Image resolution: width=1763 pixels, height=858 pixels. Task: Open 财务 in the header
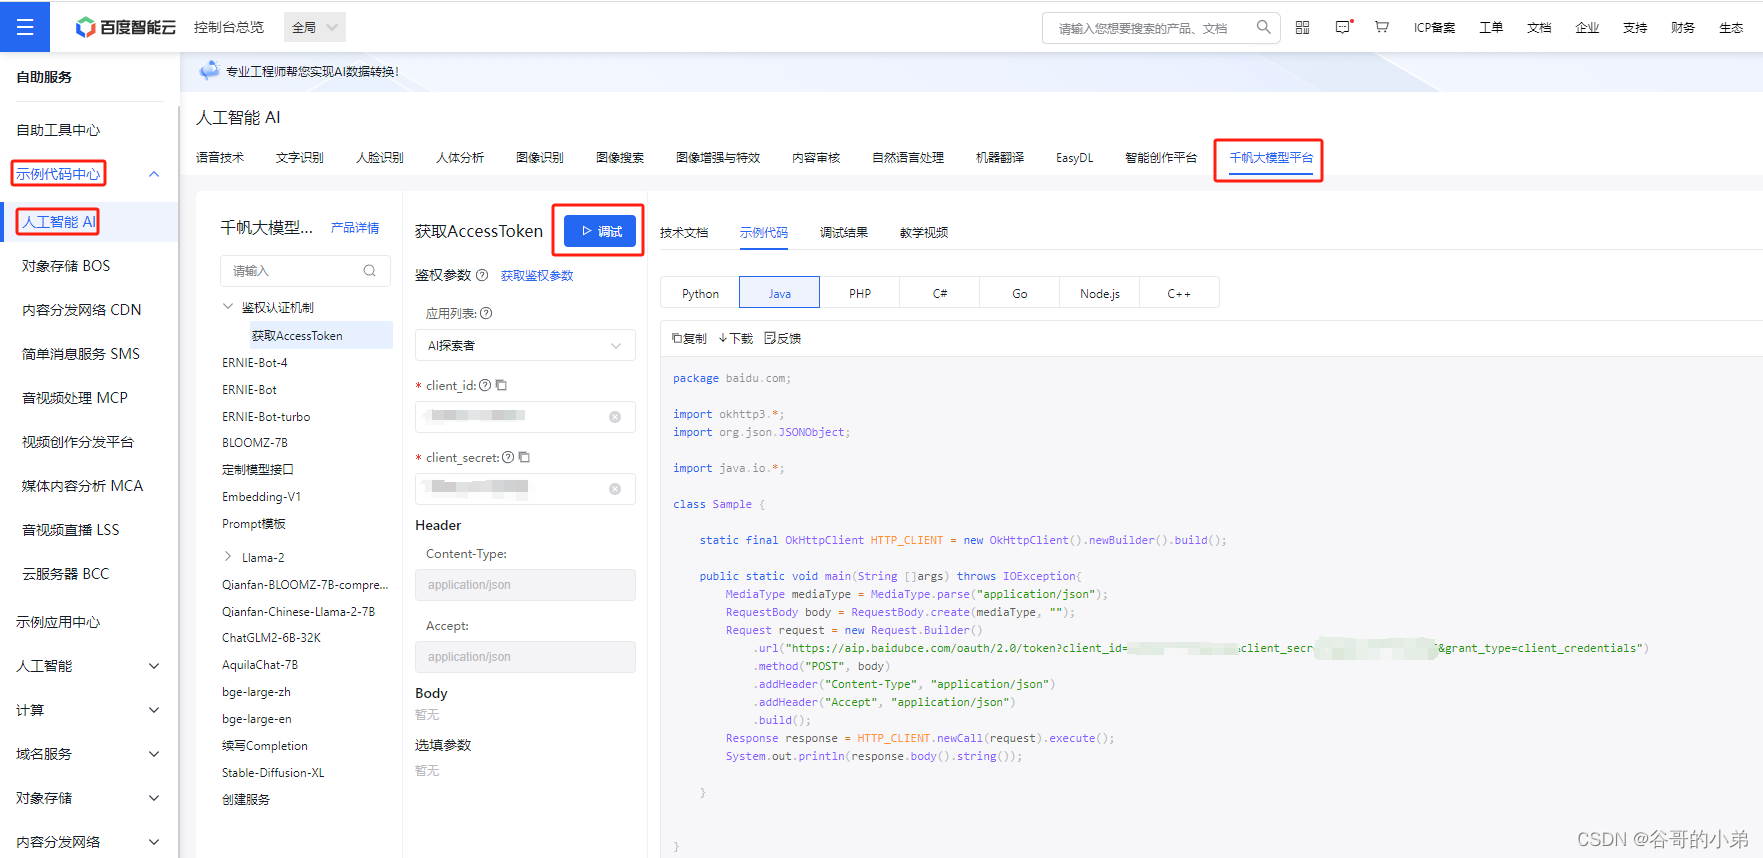pos(1683,28)
